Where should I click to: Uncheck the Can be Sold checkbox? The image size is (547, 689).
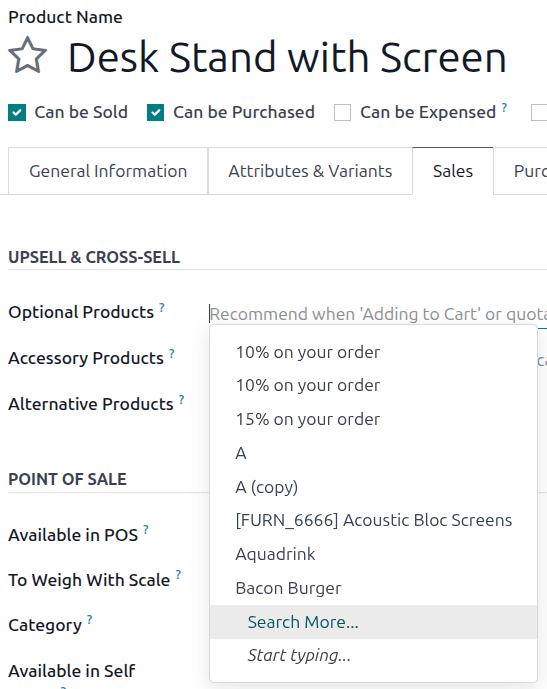click(17, 112)
